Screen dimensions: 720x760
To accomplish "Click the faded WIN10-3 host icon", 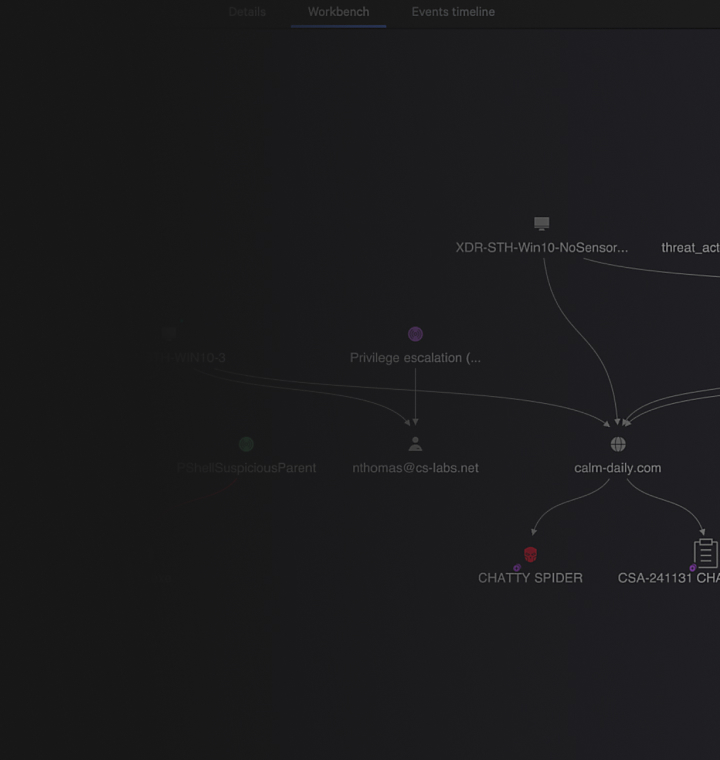I will tap(169, 334).
